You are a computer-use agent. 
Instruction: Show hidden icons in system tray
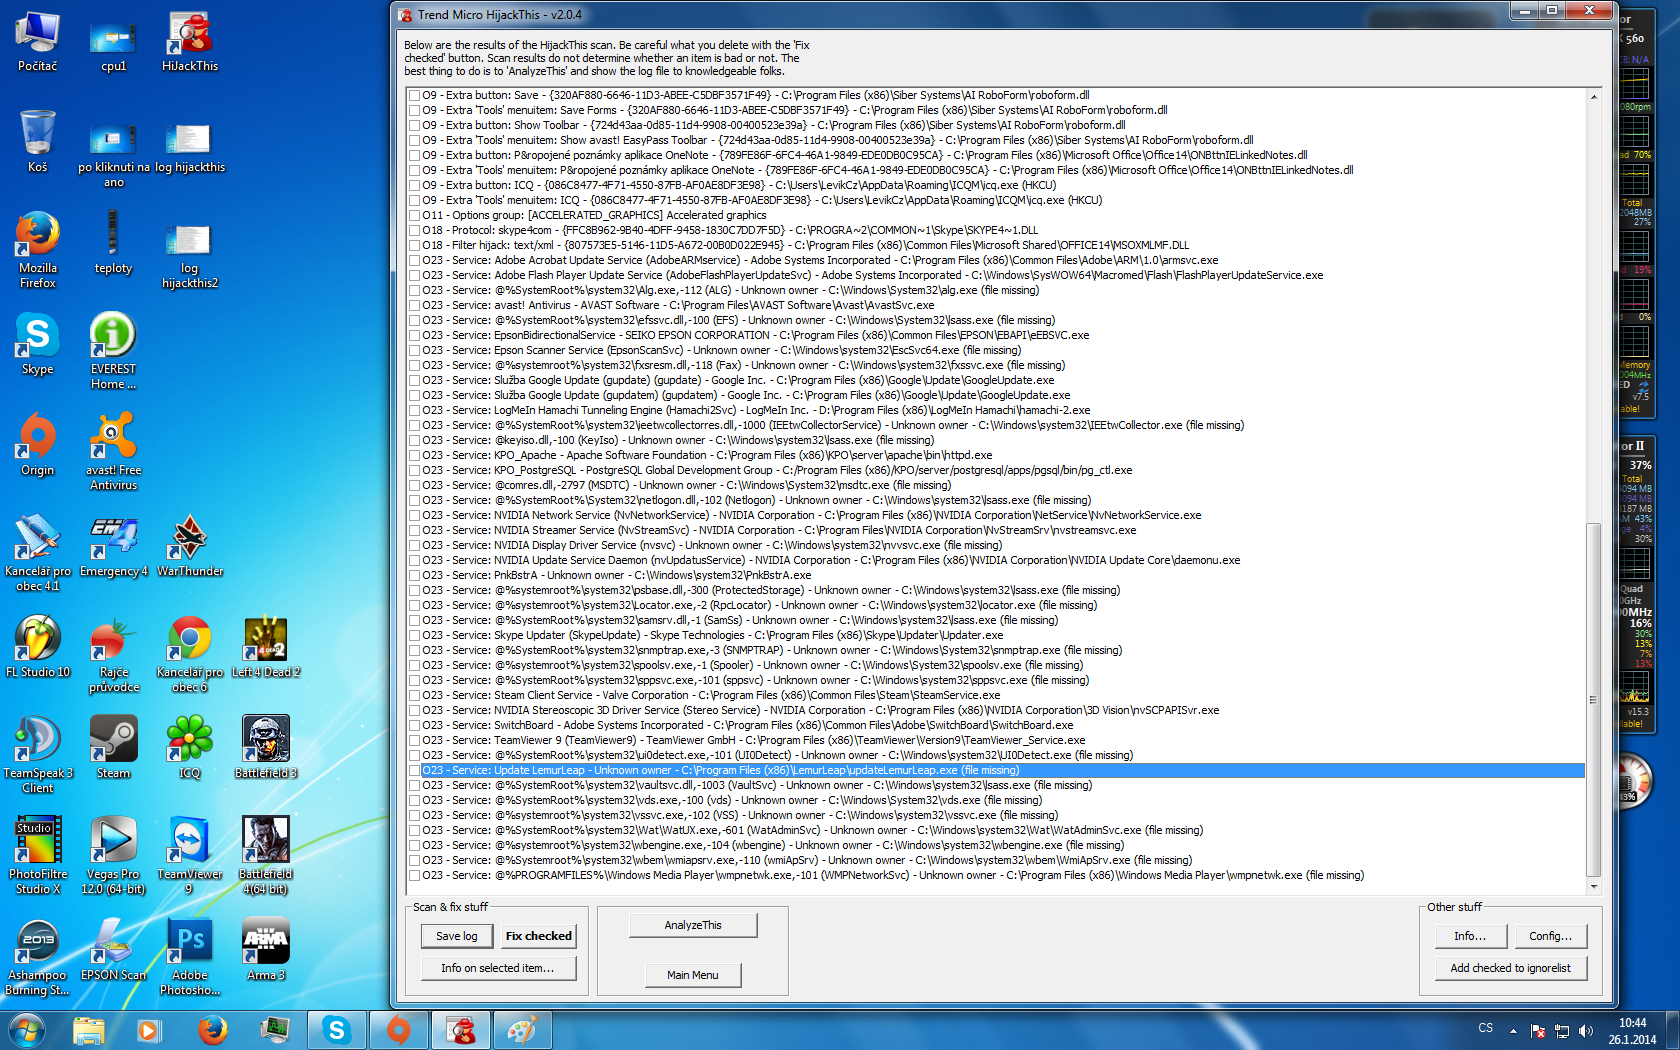pyautogui.click(x=1513, y=1030)
